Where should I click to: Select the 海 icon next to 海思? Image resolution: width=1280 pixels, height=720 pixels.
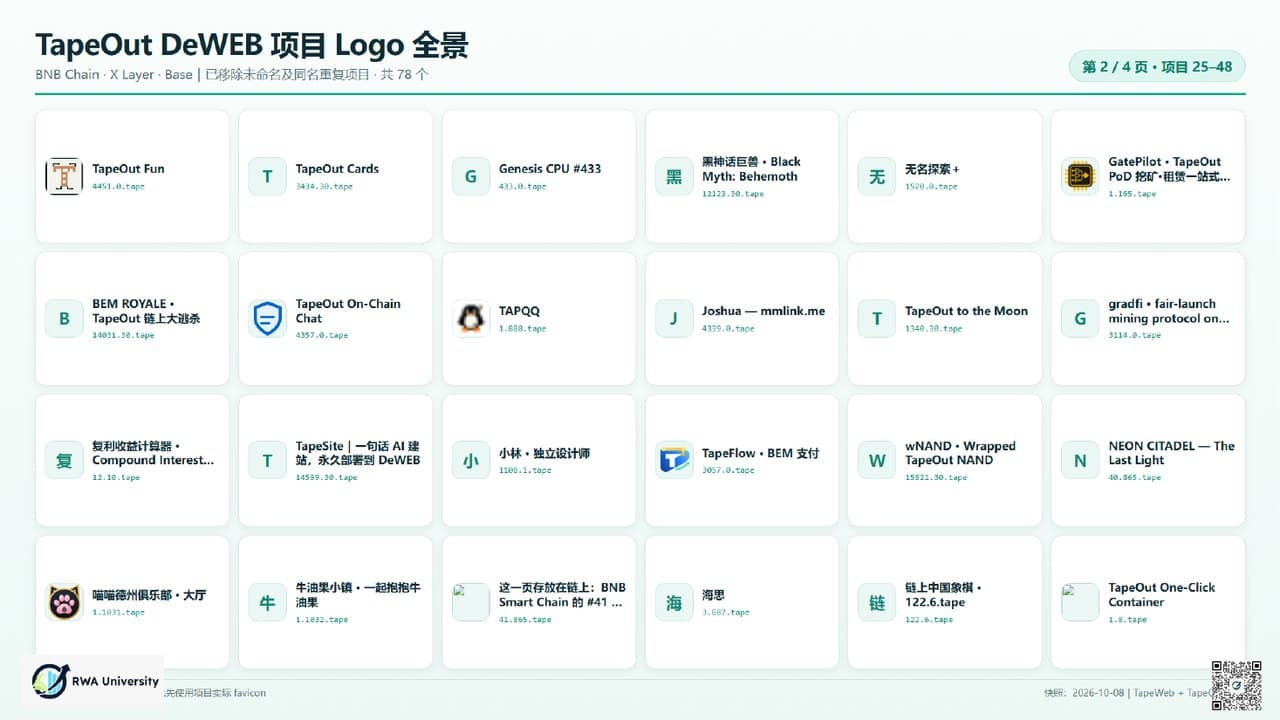click(674, 603)
